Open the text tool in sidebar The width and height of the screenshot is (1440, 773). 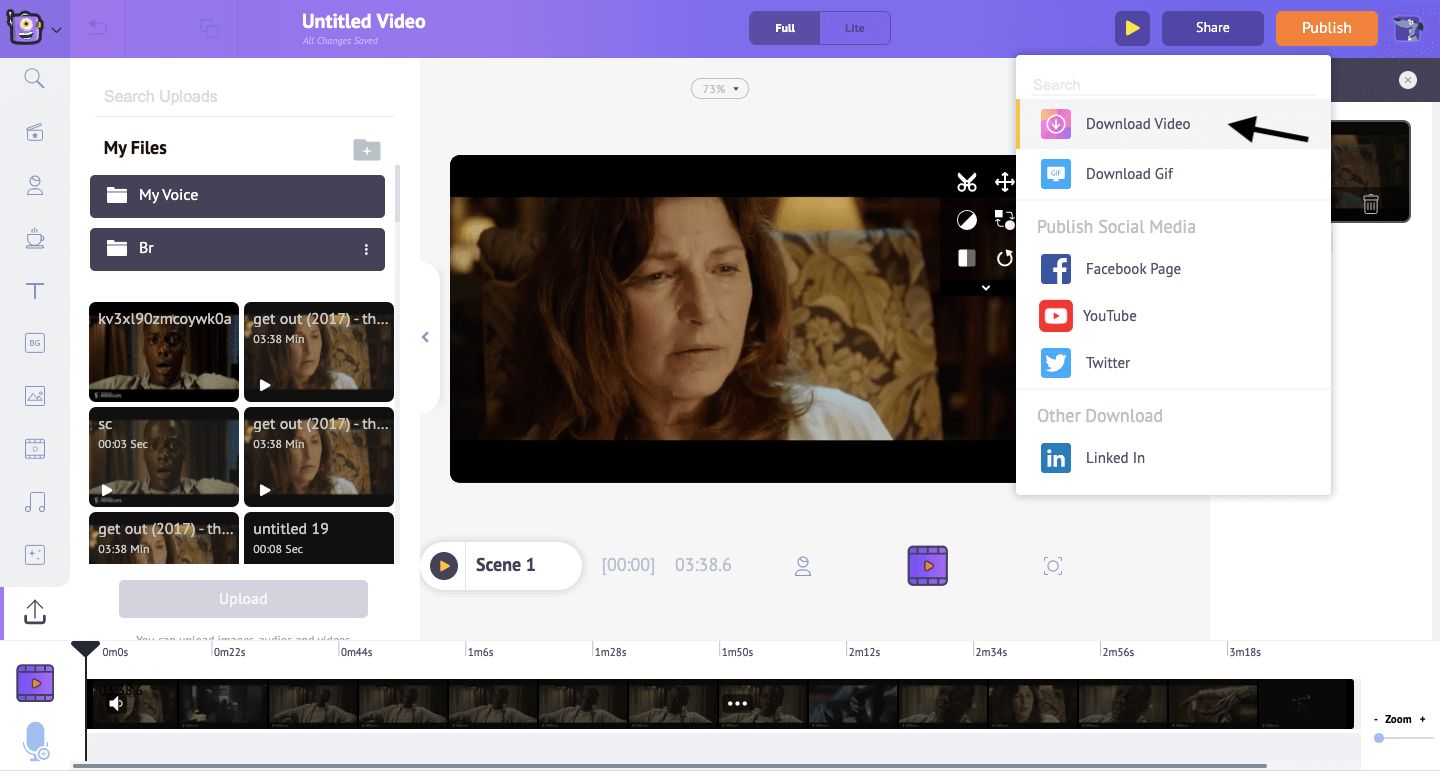35,291
